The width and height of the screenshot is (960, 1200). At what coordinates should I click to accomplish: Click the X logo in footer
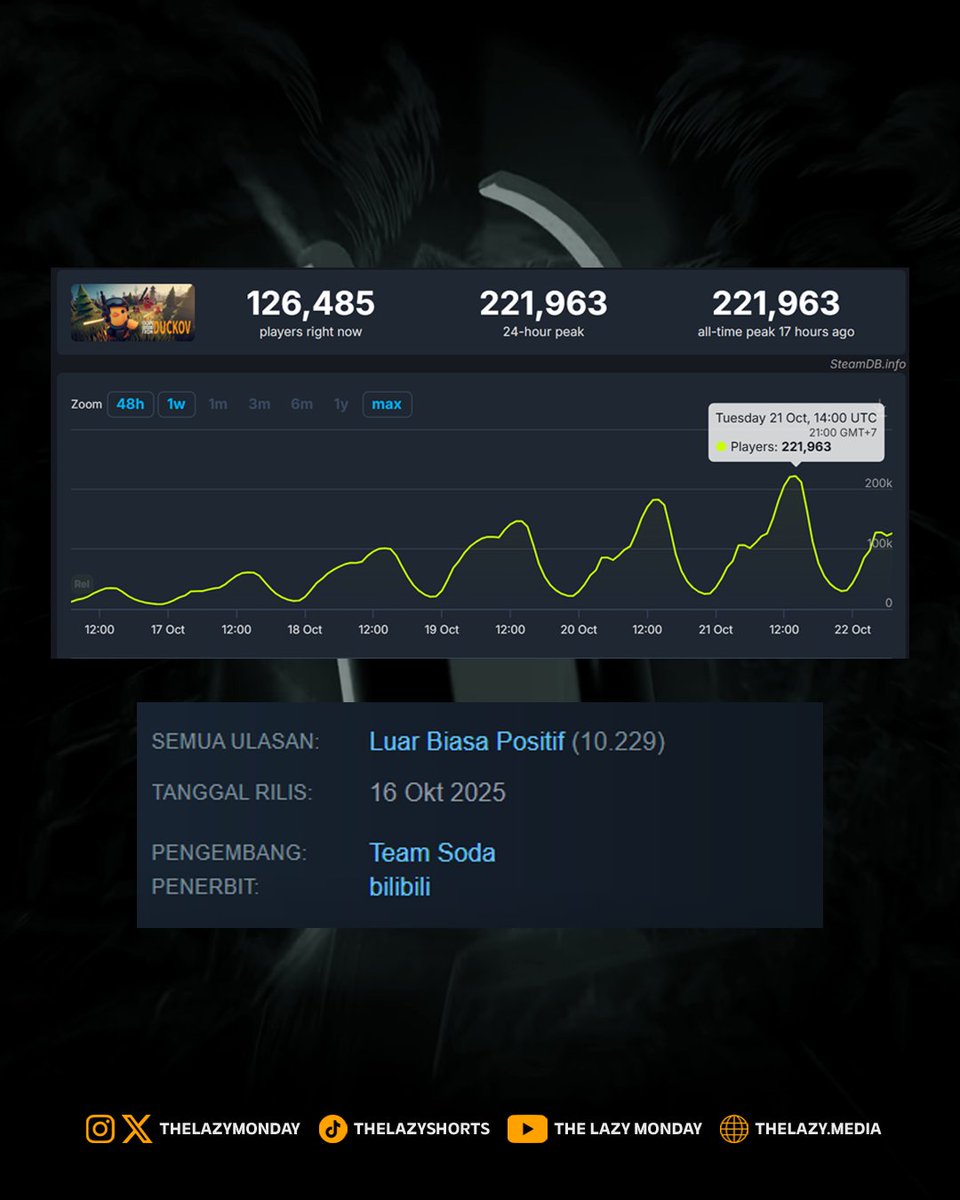[137, 1129]
